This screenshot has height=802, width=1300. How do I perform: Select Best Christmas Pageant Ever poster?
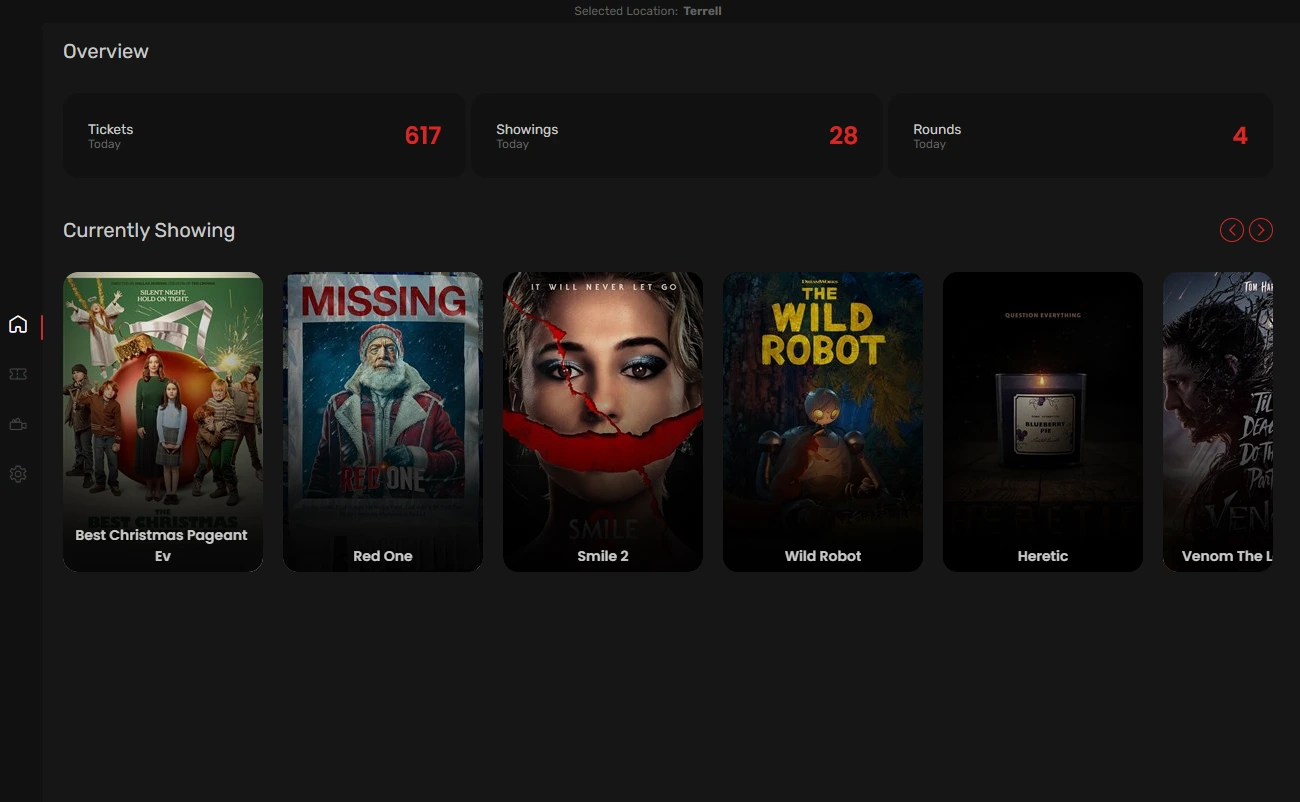(x=163, y=422)
